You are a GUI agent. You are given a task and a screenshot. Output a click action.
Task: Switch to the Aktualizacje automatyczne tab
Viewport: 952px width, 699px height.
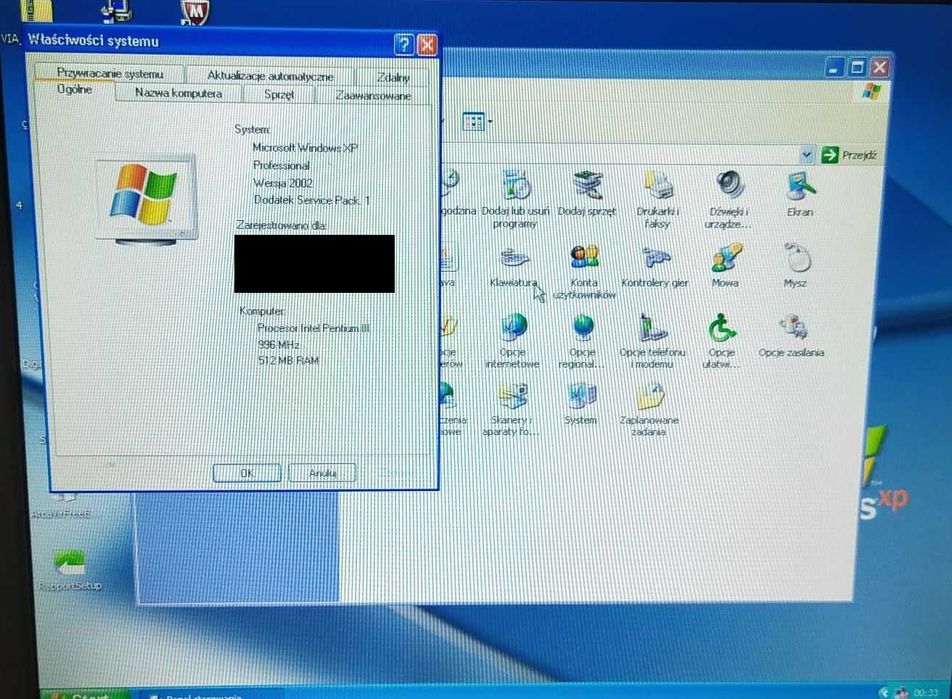[x=270, y=76]
